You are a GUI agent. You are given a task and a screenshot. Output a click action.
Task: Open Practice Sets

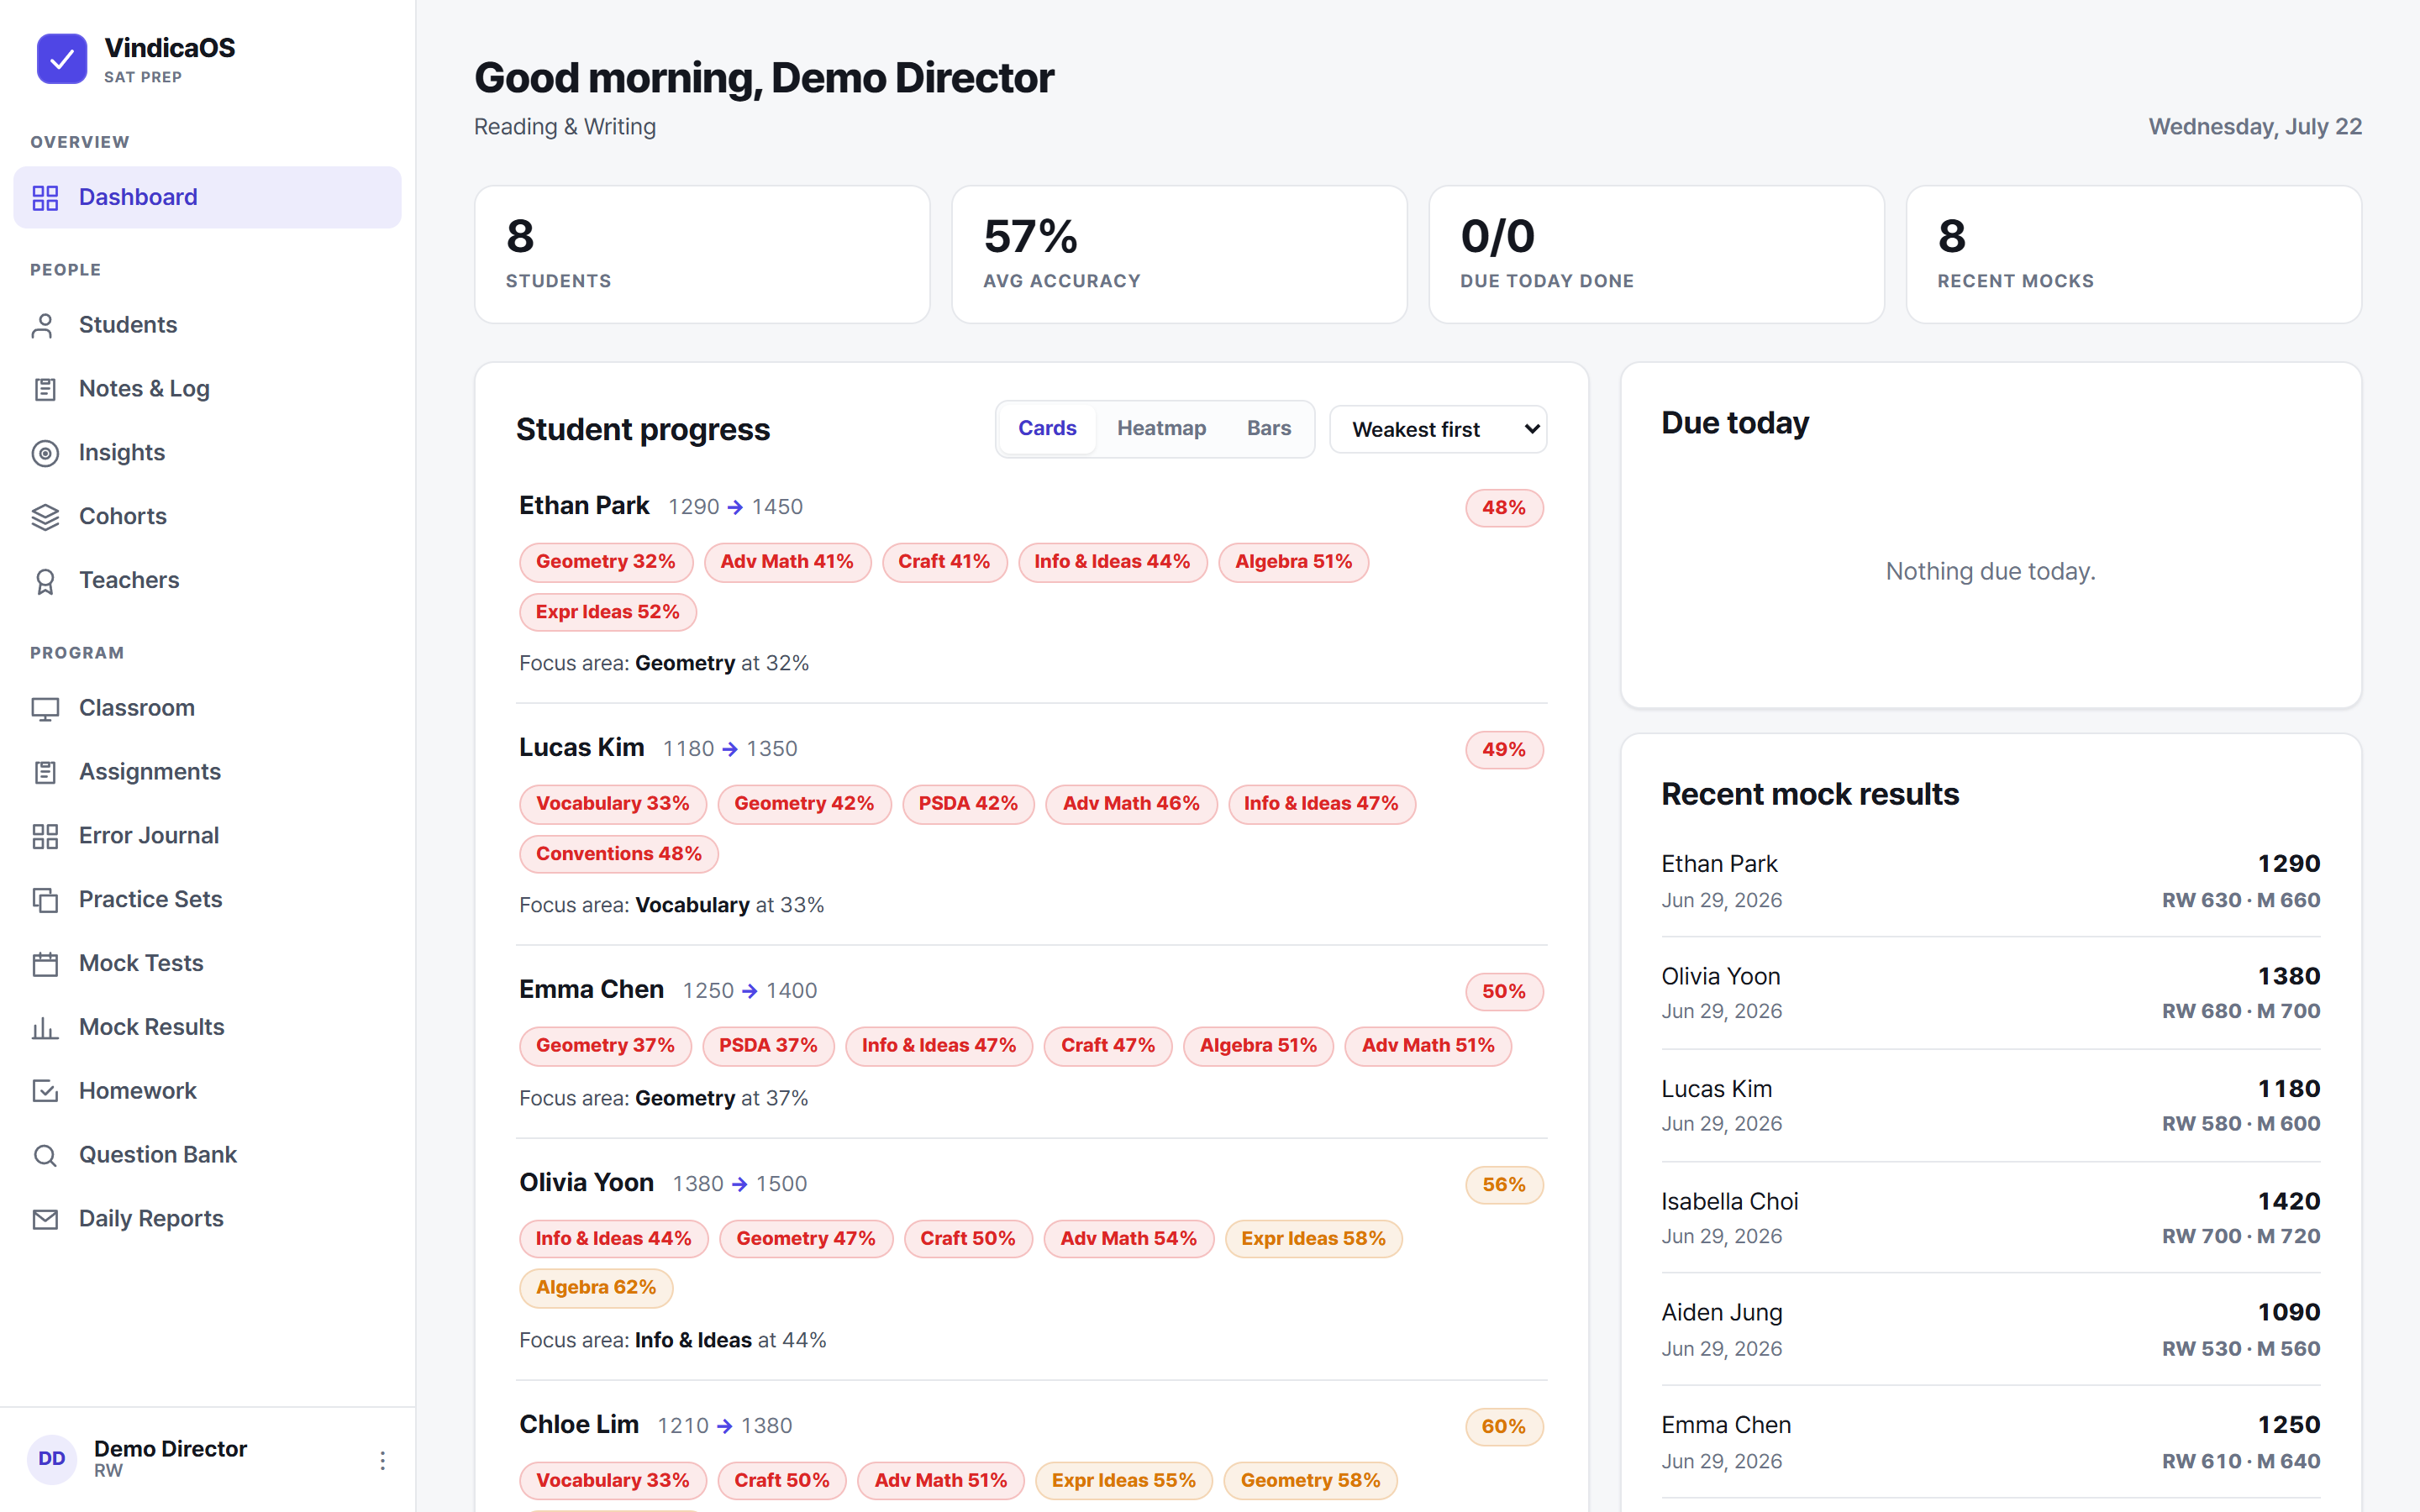click(207, 900)
